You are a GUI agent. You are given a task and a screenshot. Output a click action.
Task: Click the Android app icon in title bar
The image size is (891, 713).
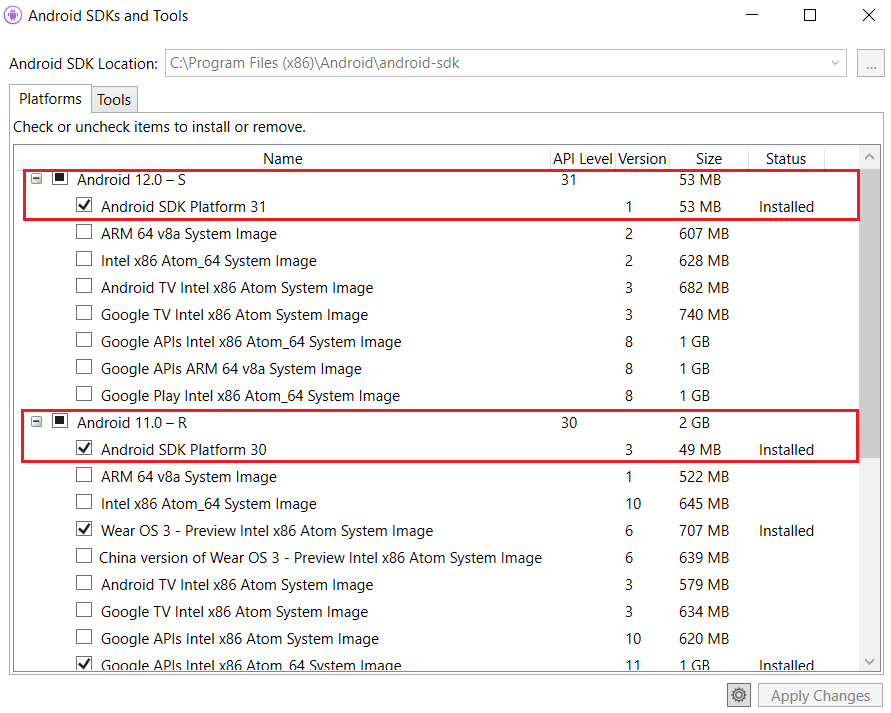click(14, 15)
